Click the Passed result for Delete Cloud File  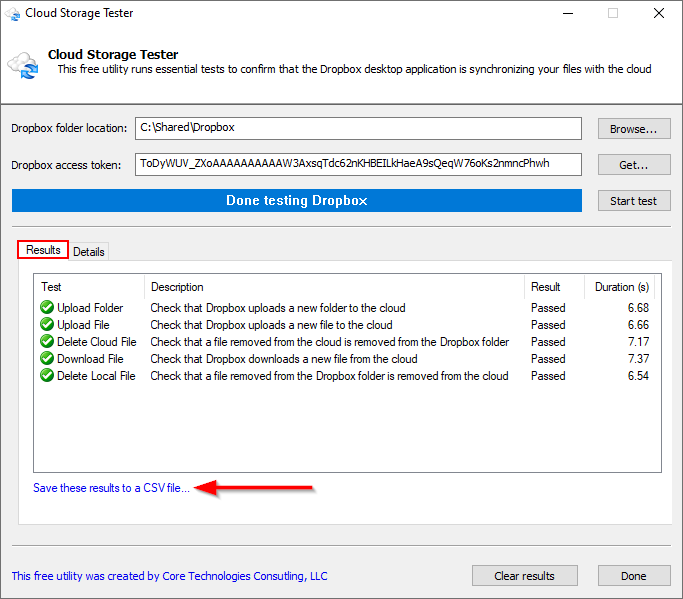click(x=548, y=342)
